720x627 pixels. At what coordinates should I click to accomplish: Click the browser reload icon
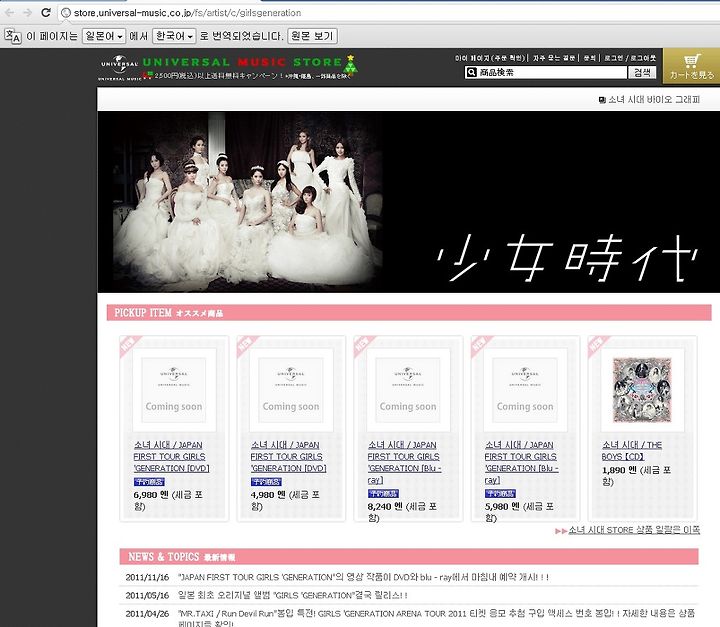pos(45,12)
